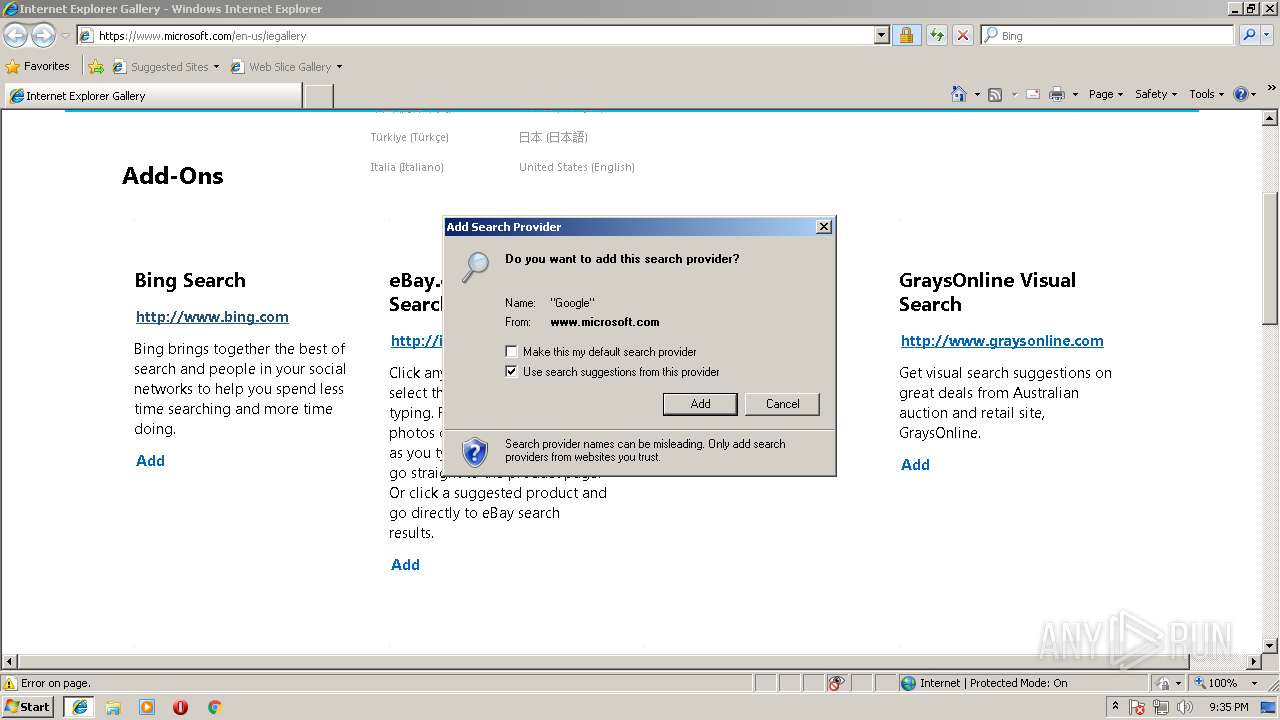
Task: Click horizontal scrollbar right arrow
Action: click(x=1254, y=662)
